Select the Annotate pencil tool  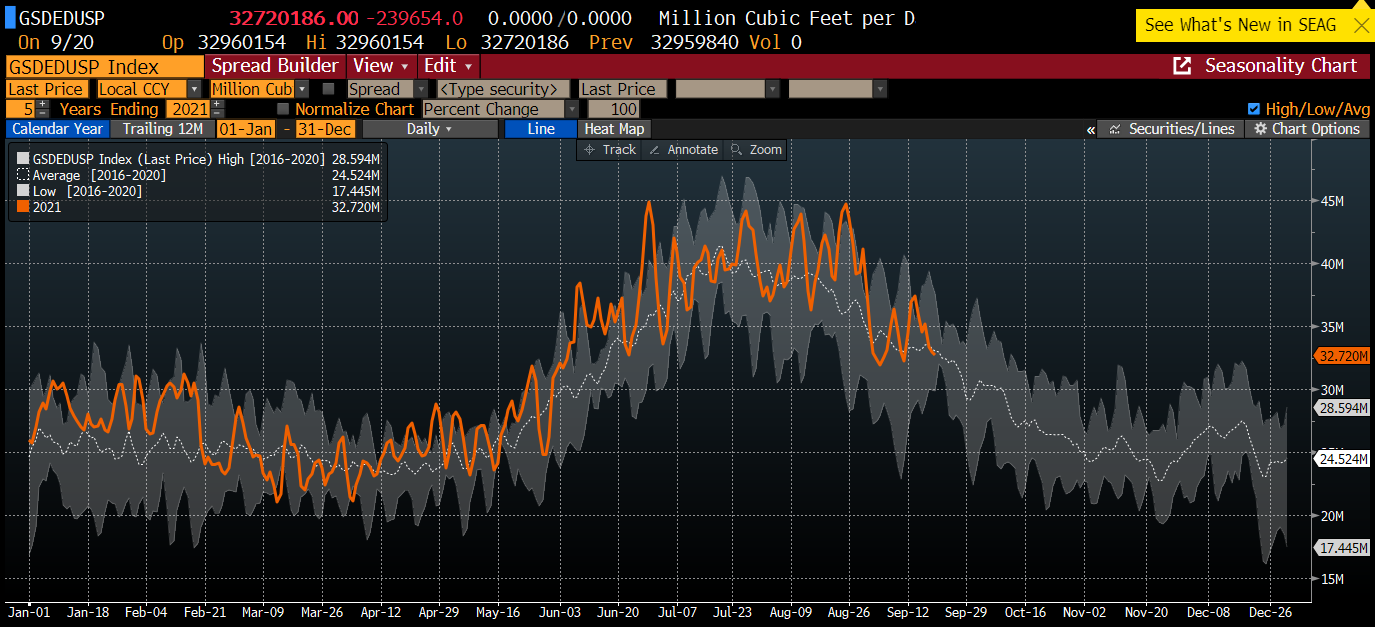point(682,150)
